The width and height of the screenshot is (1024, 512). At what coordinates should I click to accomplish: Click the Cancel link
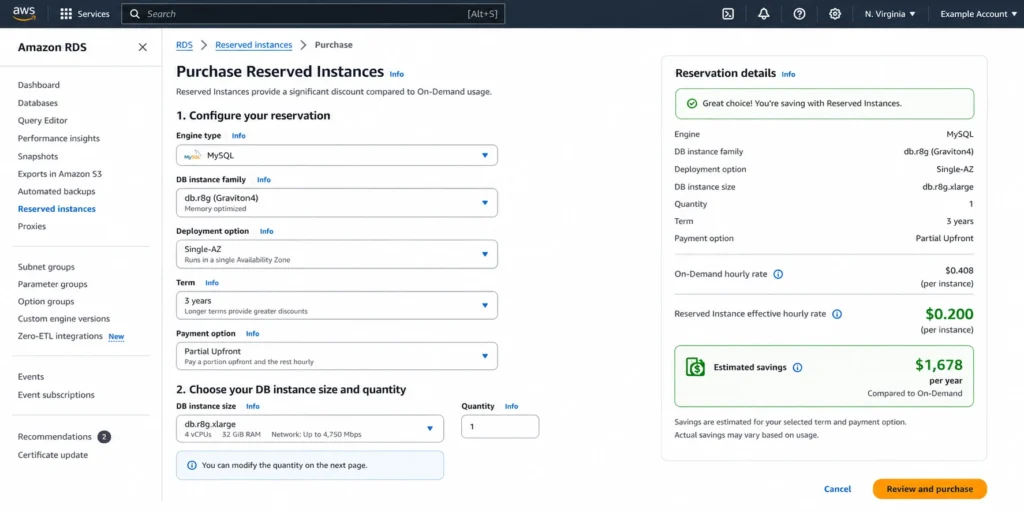(837, 489)
